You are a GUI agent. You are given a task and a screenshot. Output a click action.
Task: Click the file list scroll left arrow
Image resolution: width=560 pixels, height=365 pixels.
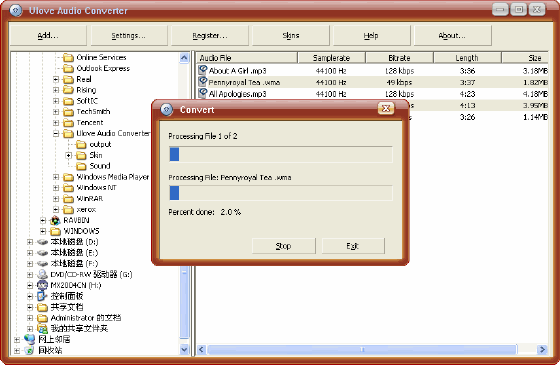tap(201, 349)
